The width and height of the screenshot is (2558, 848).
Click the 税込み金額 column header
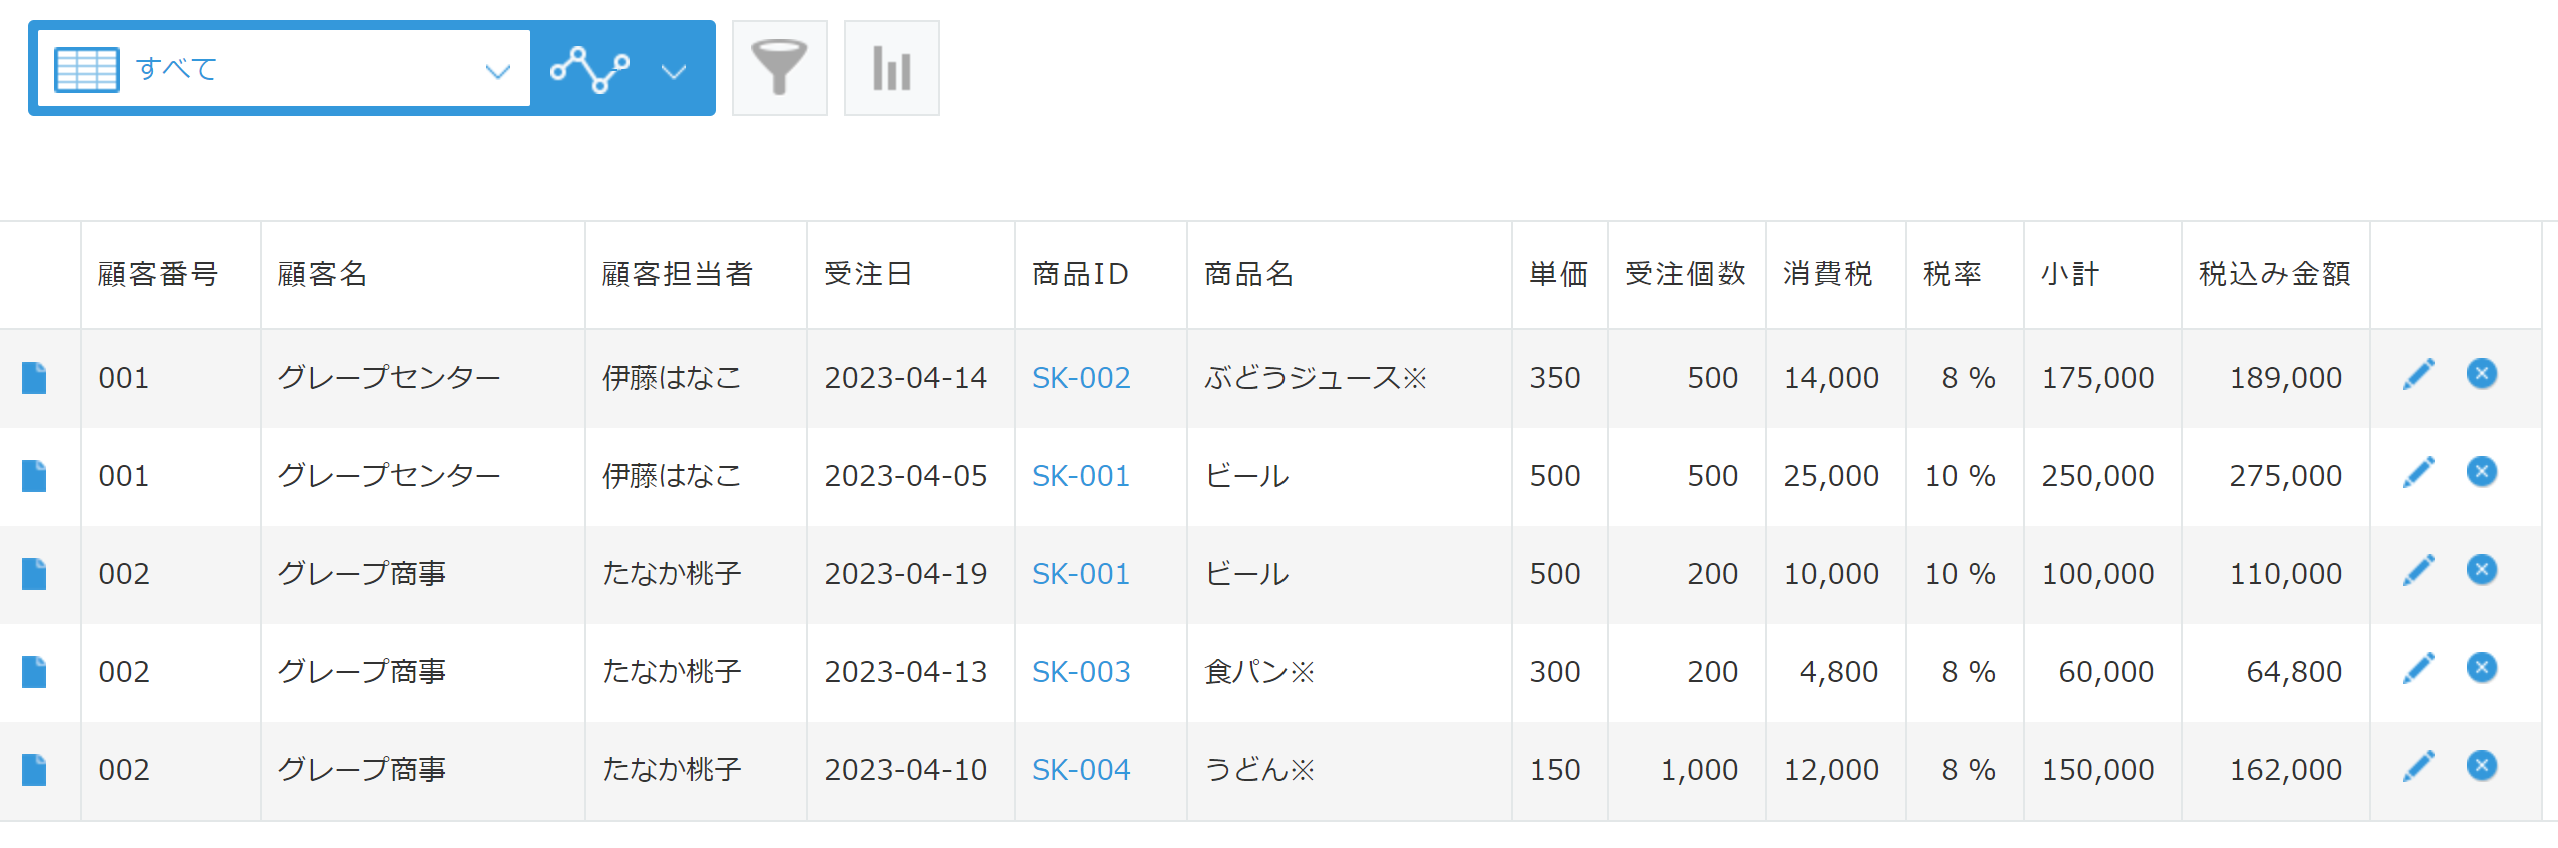[2273, 274]
